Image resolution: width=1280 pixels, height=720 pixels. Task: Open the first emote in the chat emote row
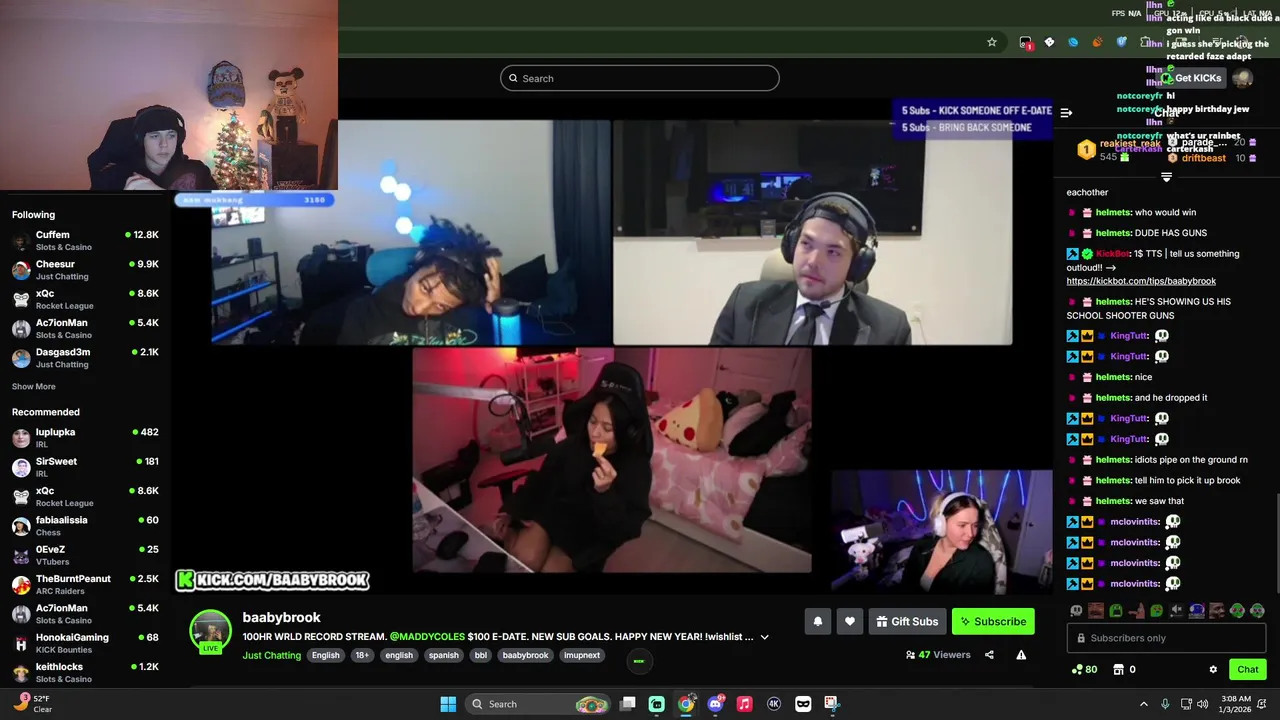1076,610
